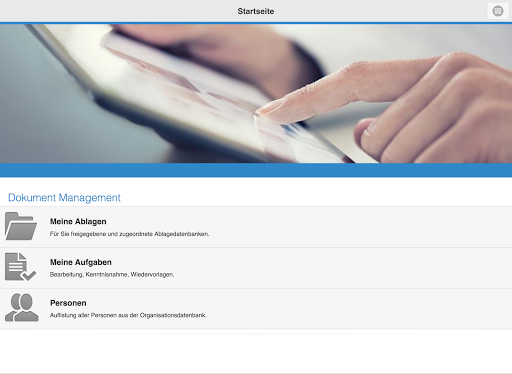This screenshot has height=374, width=512.
Task: Select the Dokument Management heading
Action: coord(64,198)
